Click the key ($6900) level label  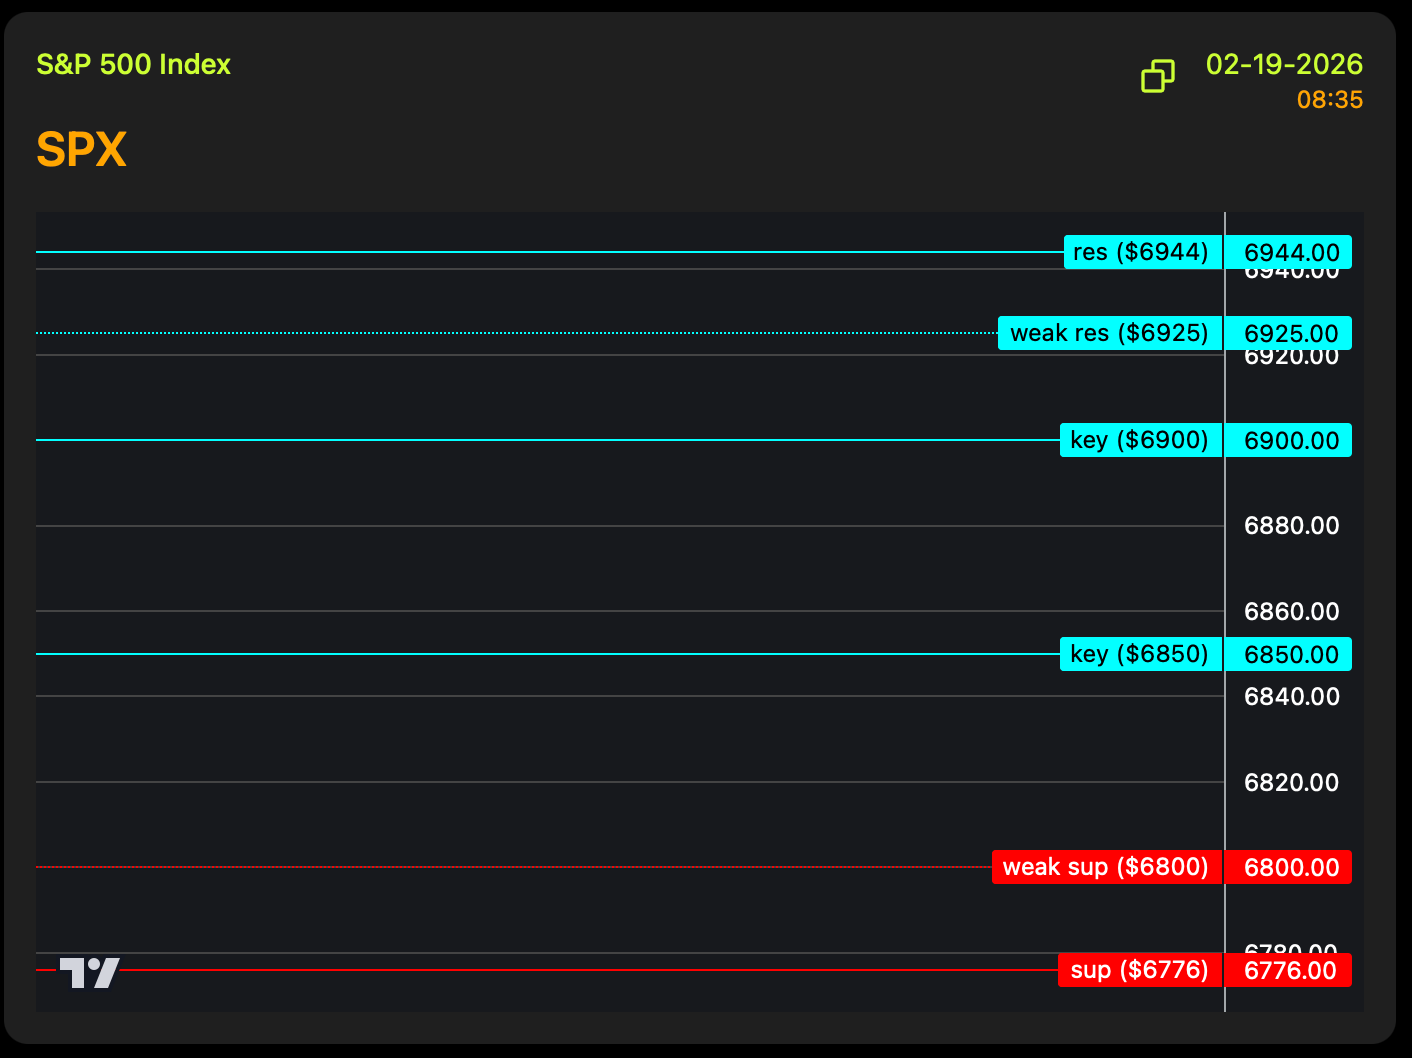pyautogui.click(x=1140, y=440)
